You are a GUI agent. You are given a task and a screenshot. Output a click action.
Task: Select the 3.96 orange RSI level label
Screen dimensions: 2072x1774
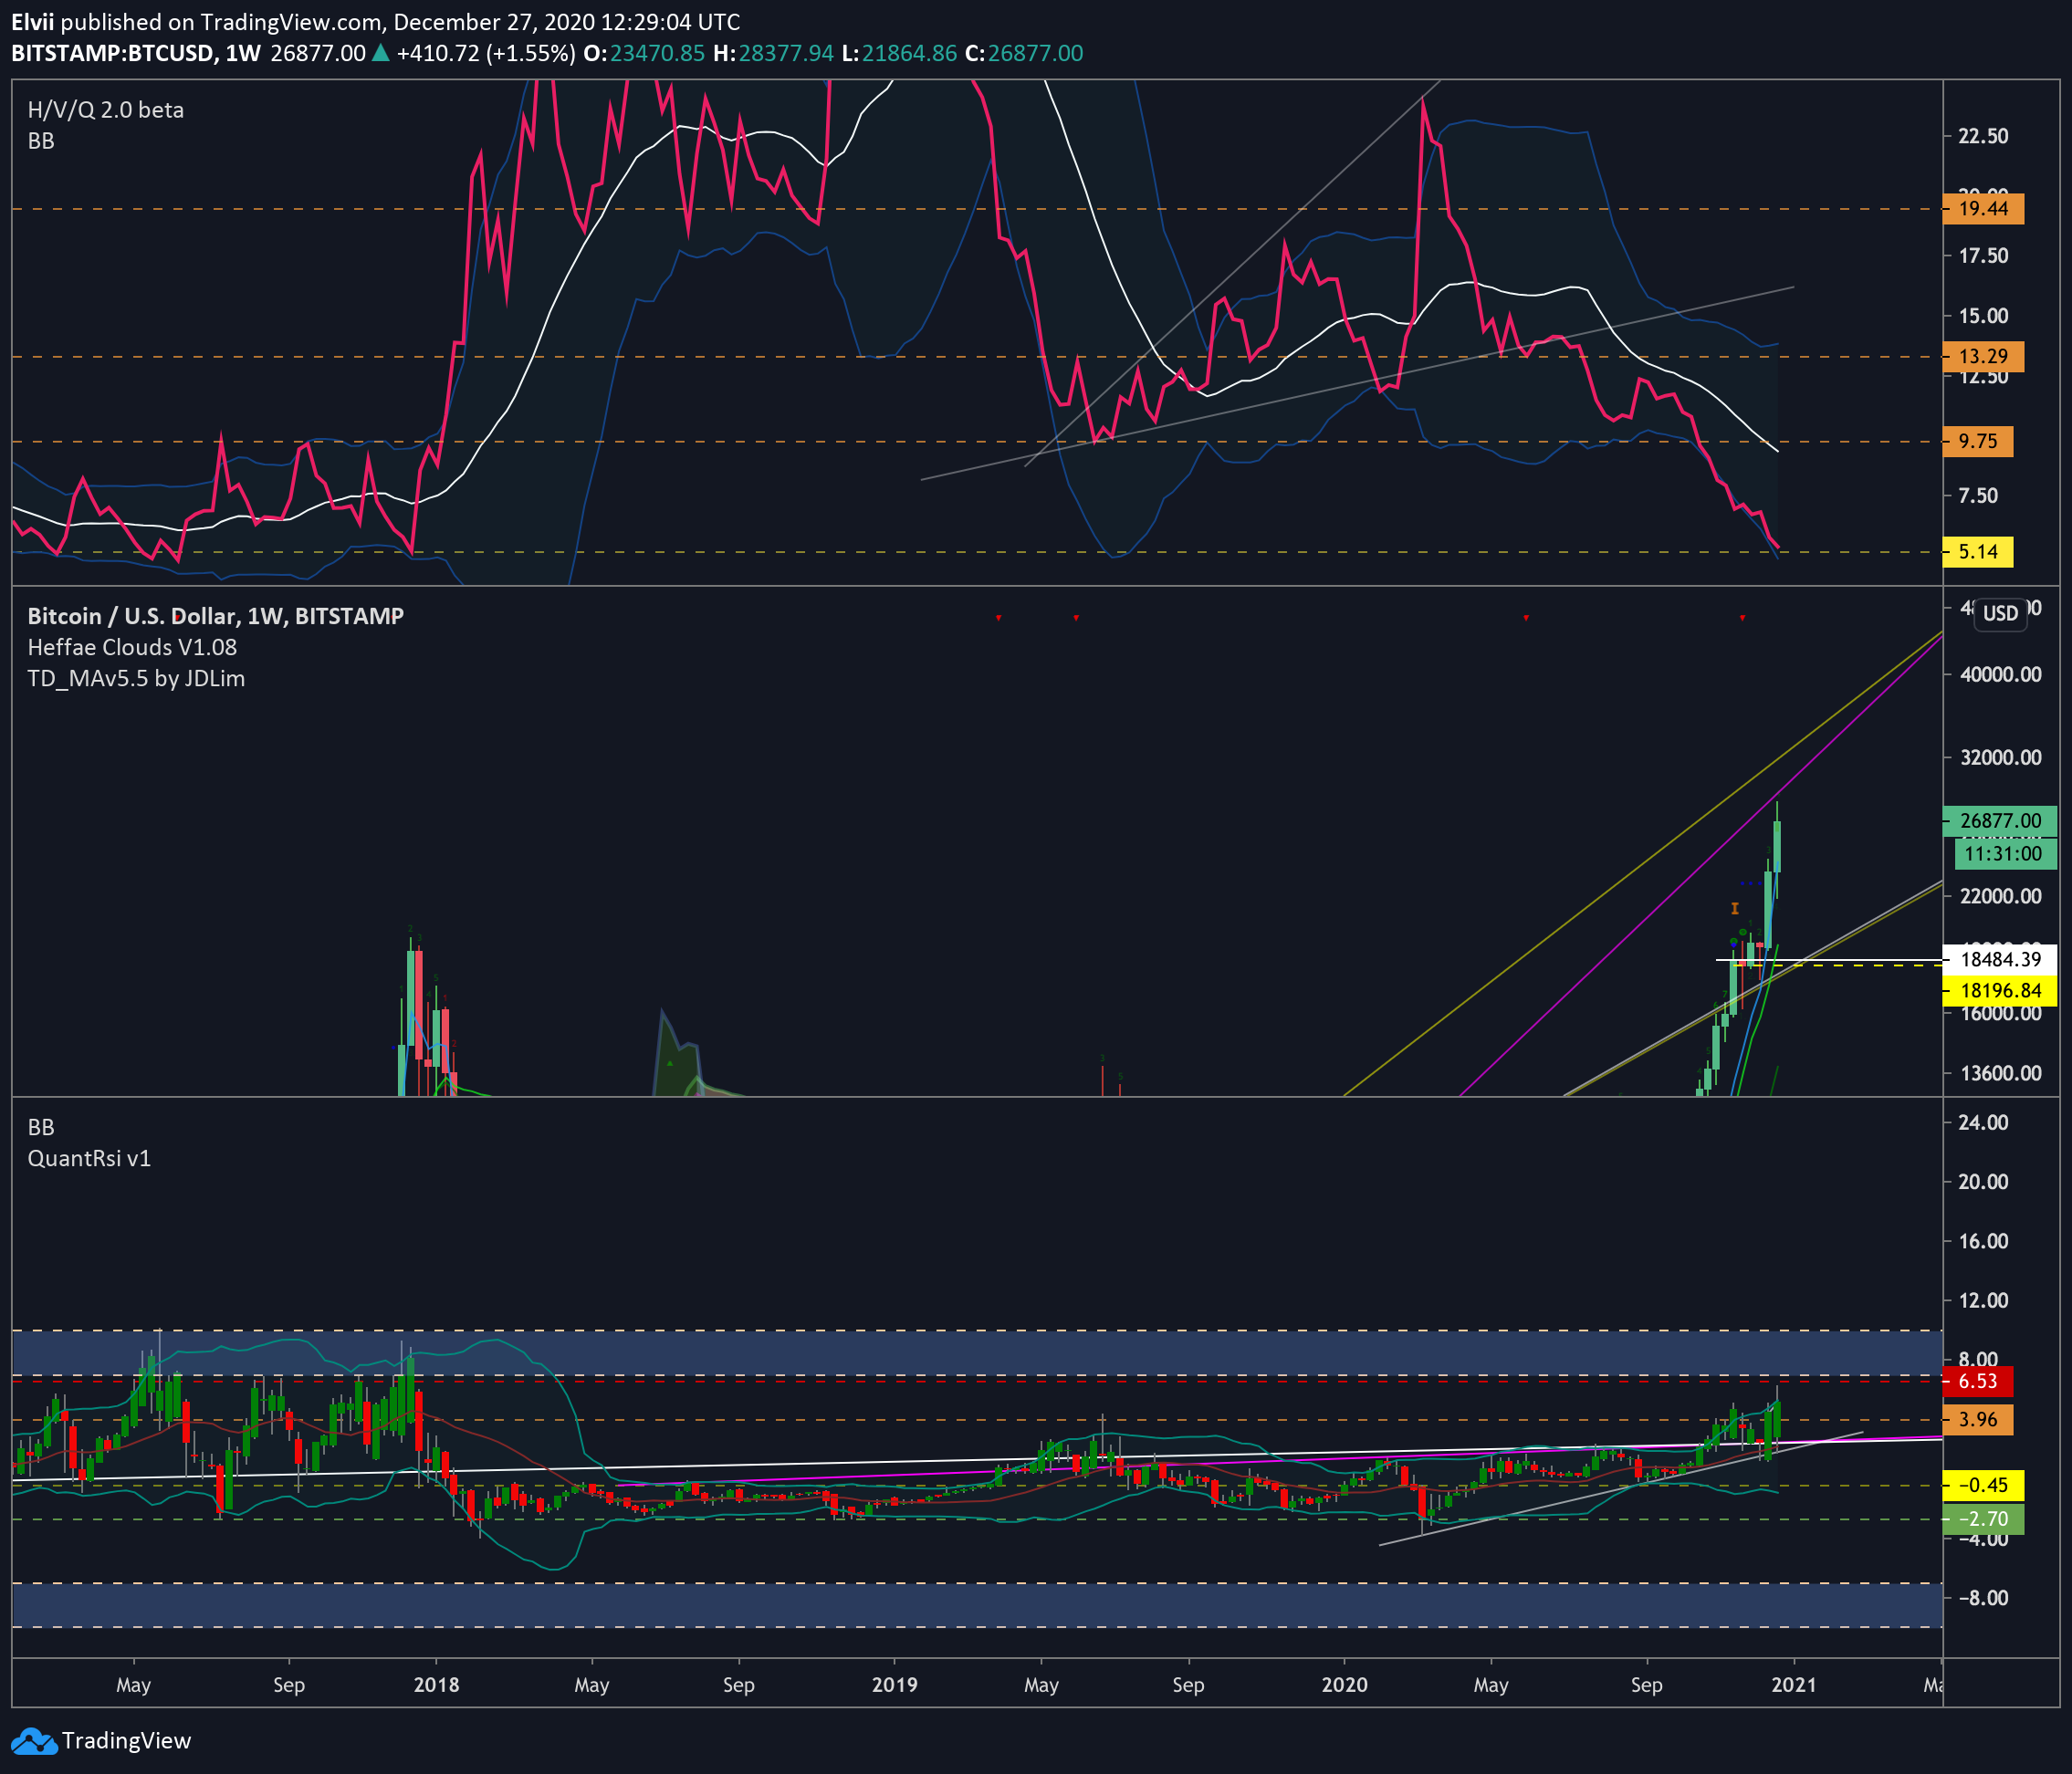coord(1978,1420)
